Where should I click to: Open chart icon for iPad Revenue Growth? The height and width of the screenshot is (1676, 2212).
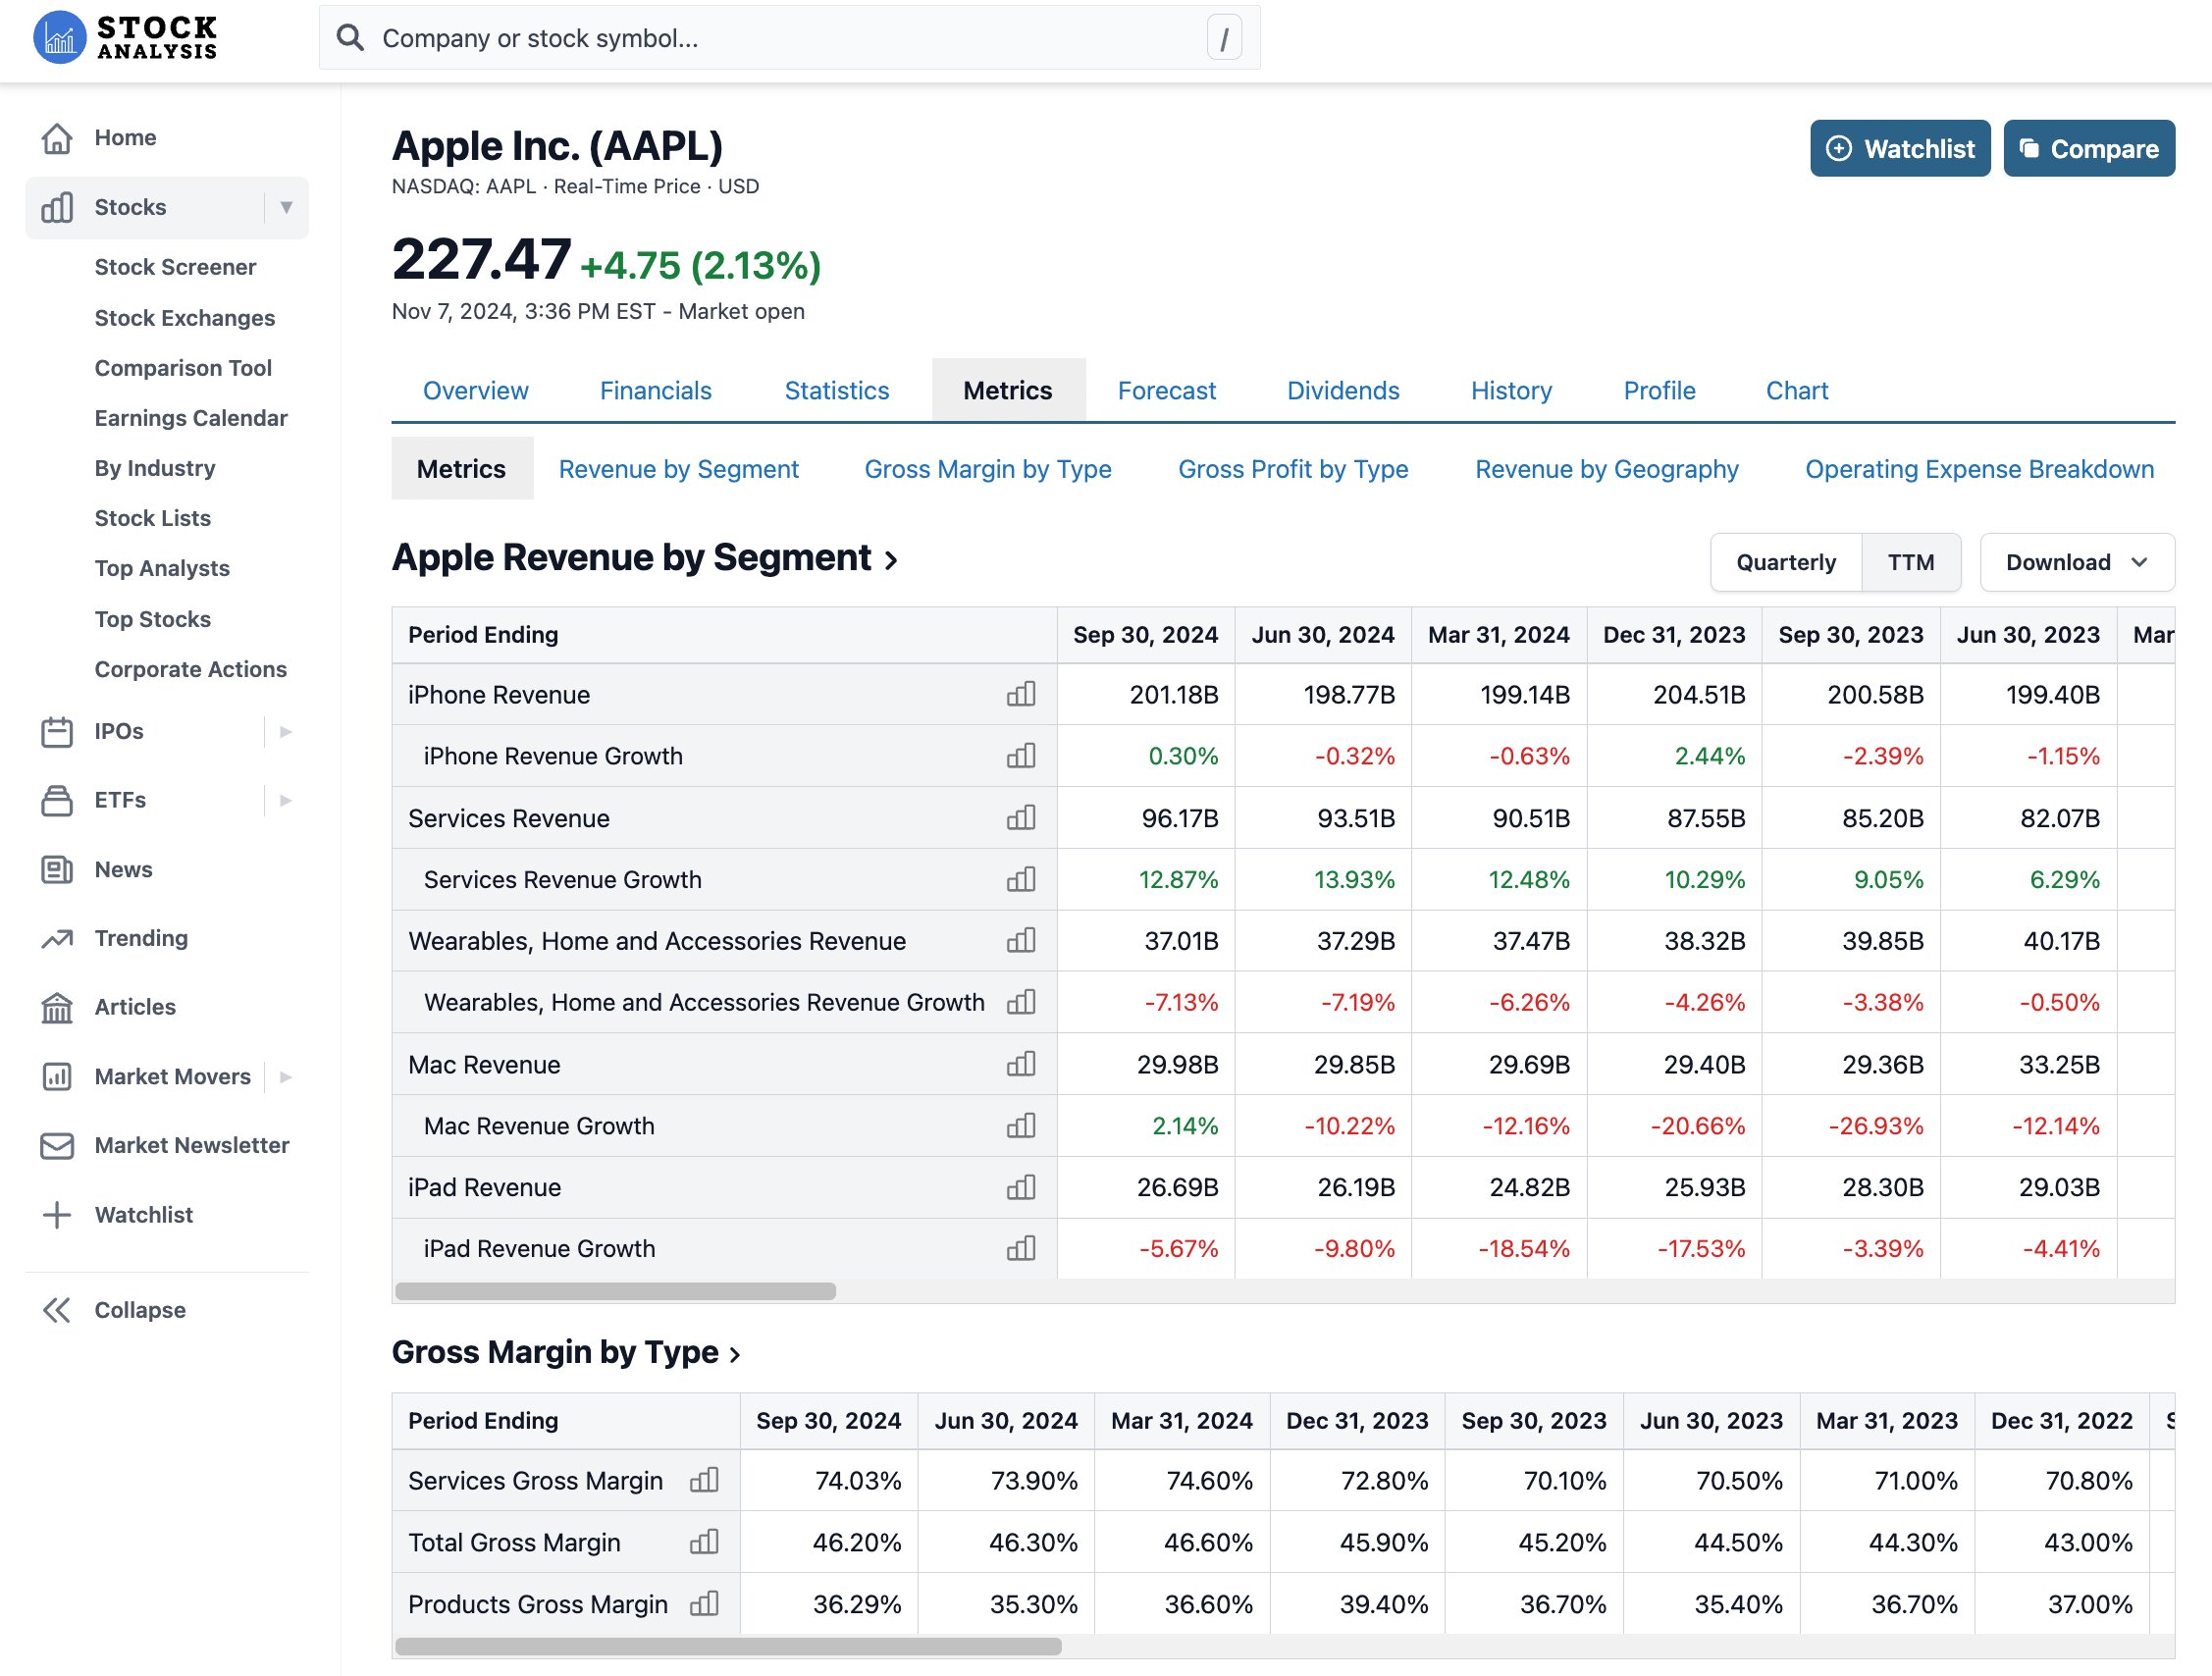[x=1021, y=1249]
